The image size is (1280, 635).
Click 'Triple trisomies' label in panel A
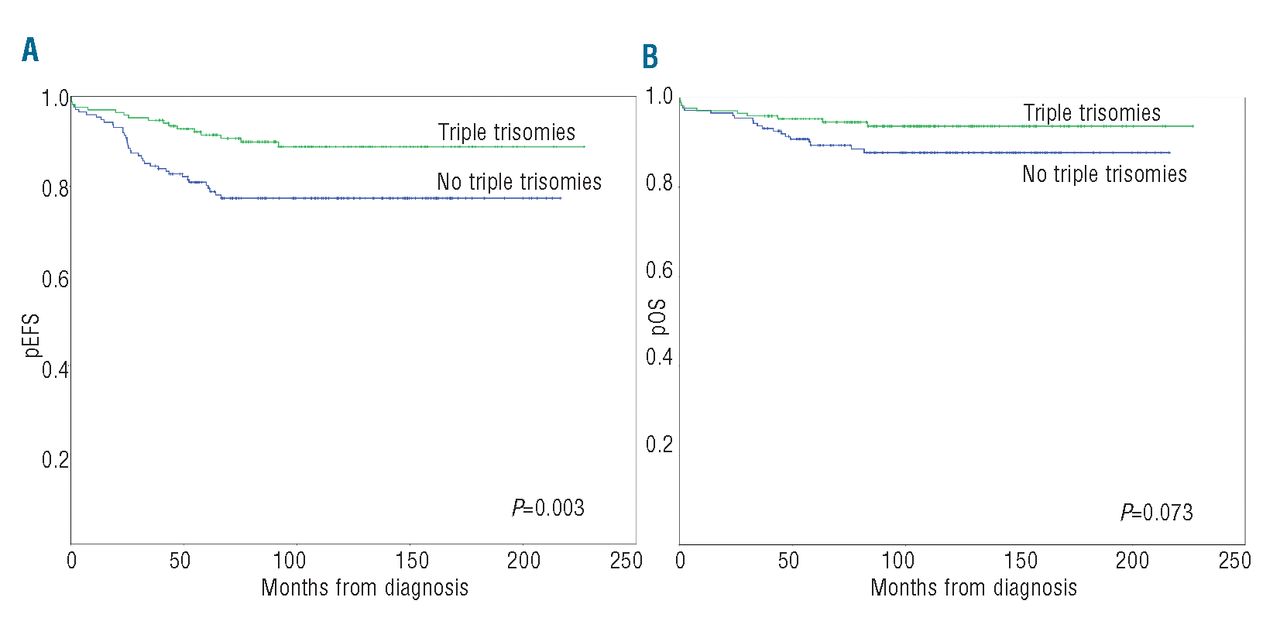506,132
